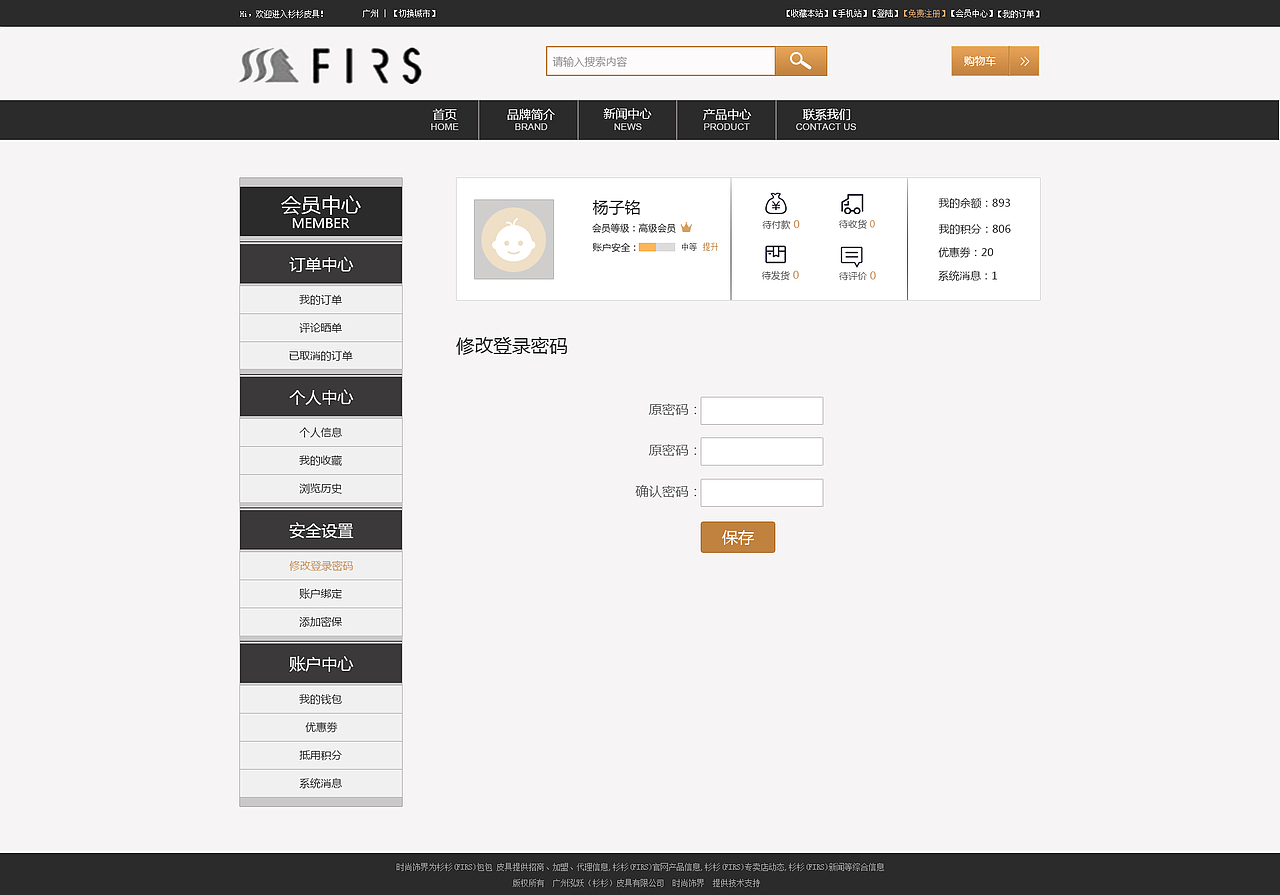Image resolution: width=1280 pixels, height=895 pixels.
Task: Select 修改登录密码 in the sidebar
Action: [320, 564]
